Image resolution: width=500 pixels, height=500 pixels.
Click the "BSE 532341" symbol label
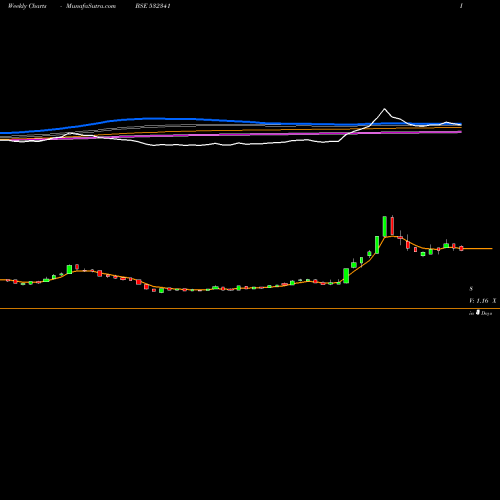point(153,6)
